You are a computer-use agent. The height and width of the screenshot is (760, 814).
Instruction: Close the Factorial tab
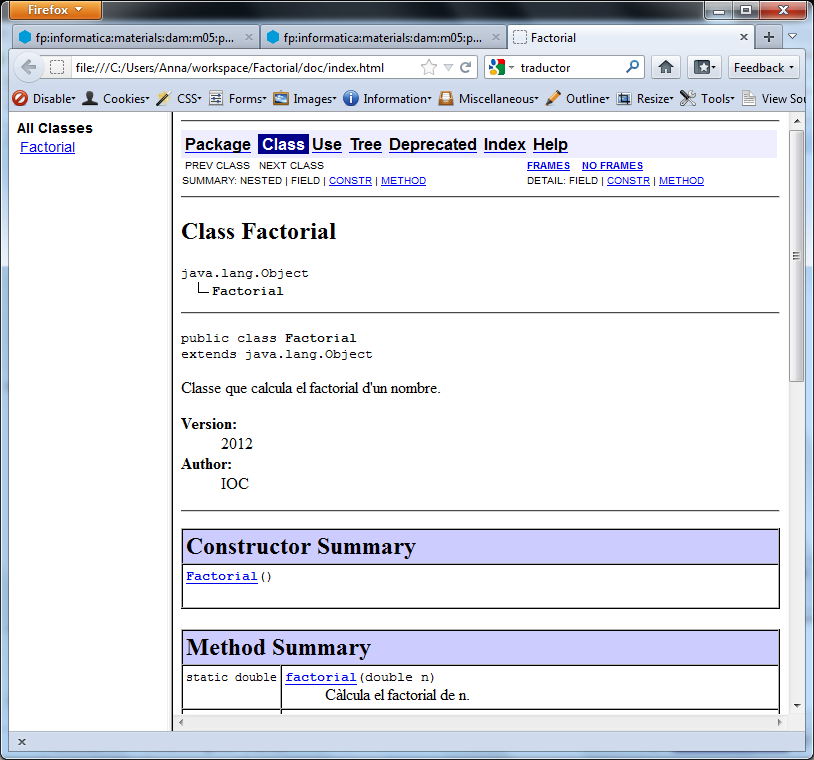[x=744, y=37]
